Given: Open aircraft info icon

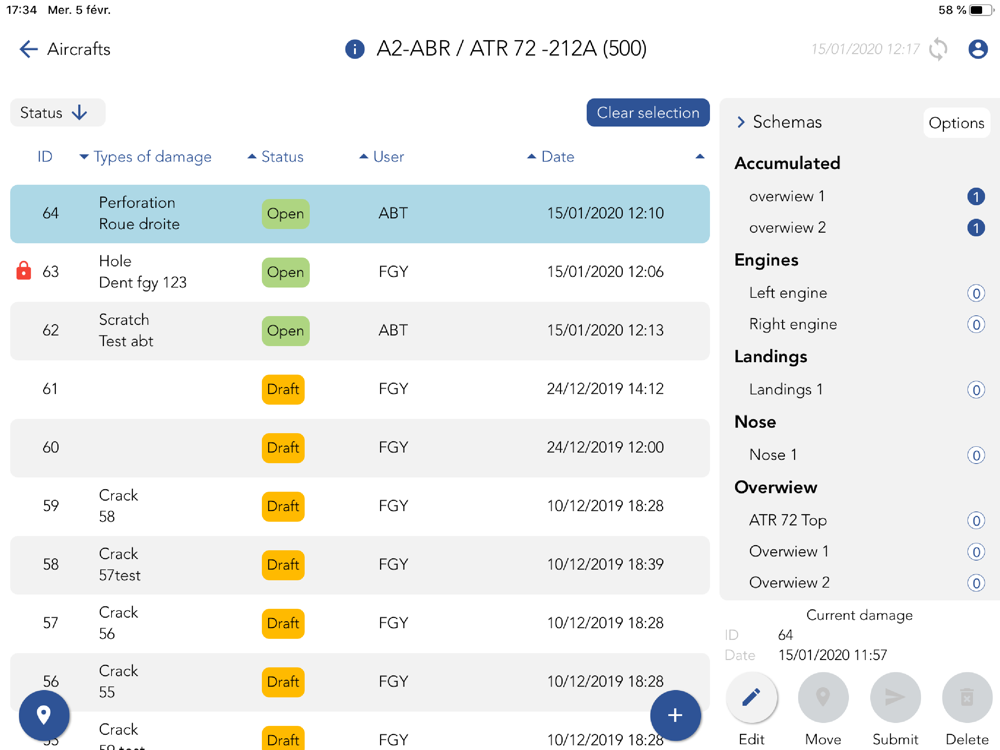Looking at the screenshot, I should click(355, 49).
